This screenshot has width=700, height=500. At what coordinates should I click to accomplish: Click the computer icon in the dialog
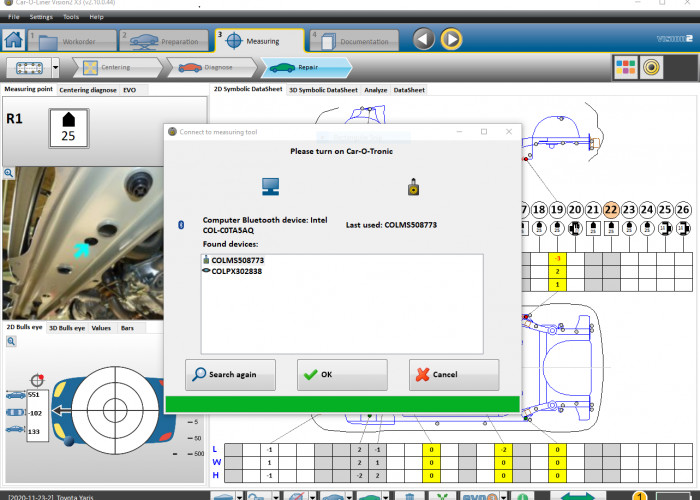271,187
